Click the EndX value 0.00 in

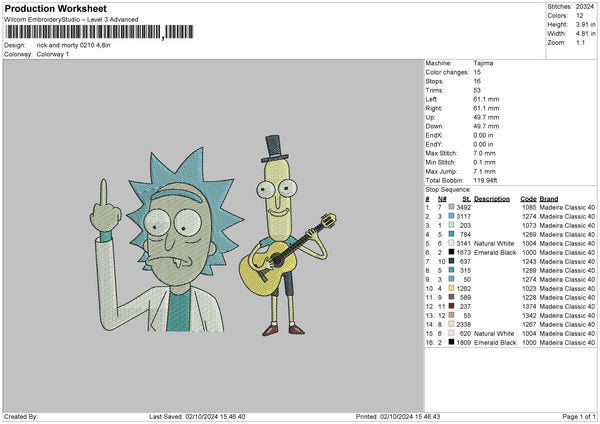click(483, 135)
